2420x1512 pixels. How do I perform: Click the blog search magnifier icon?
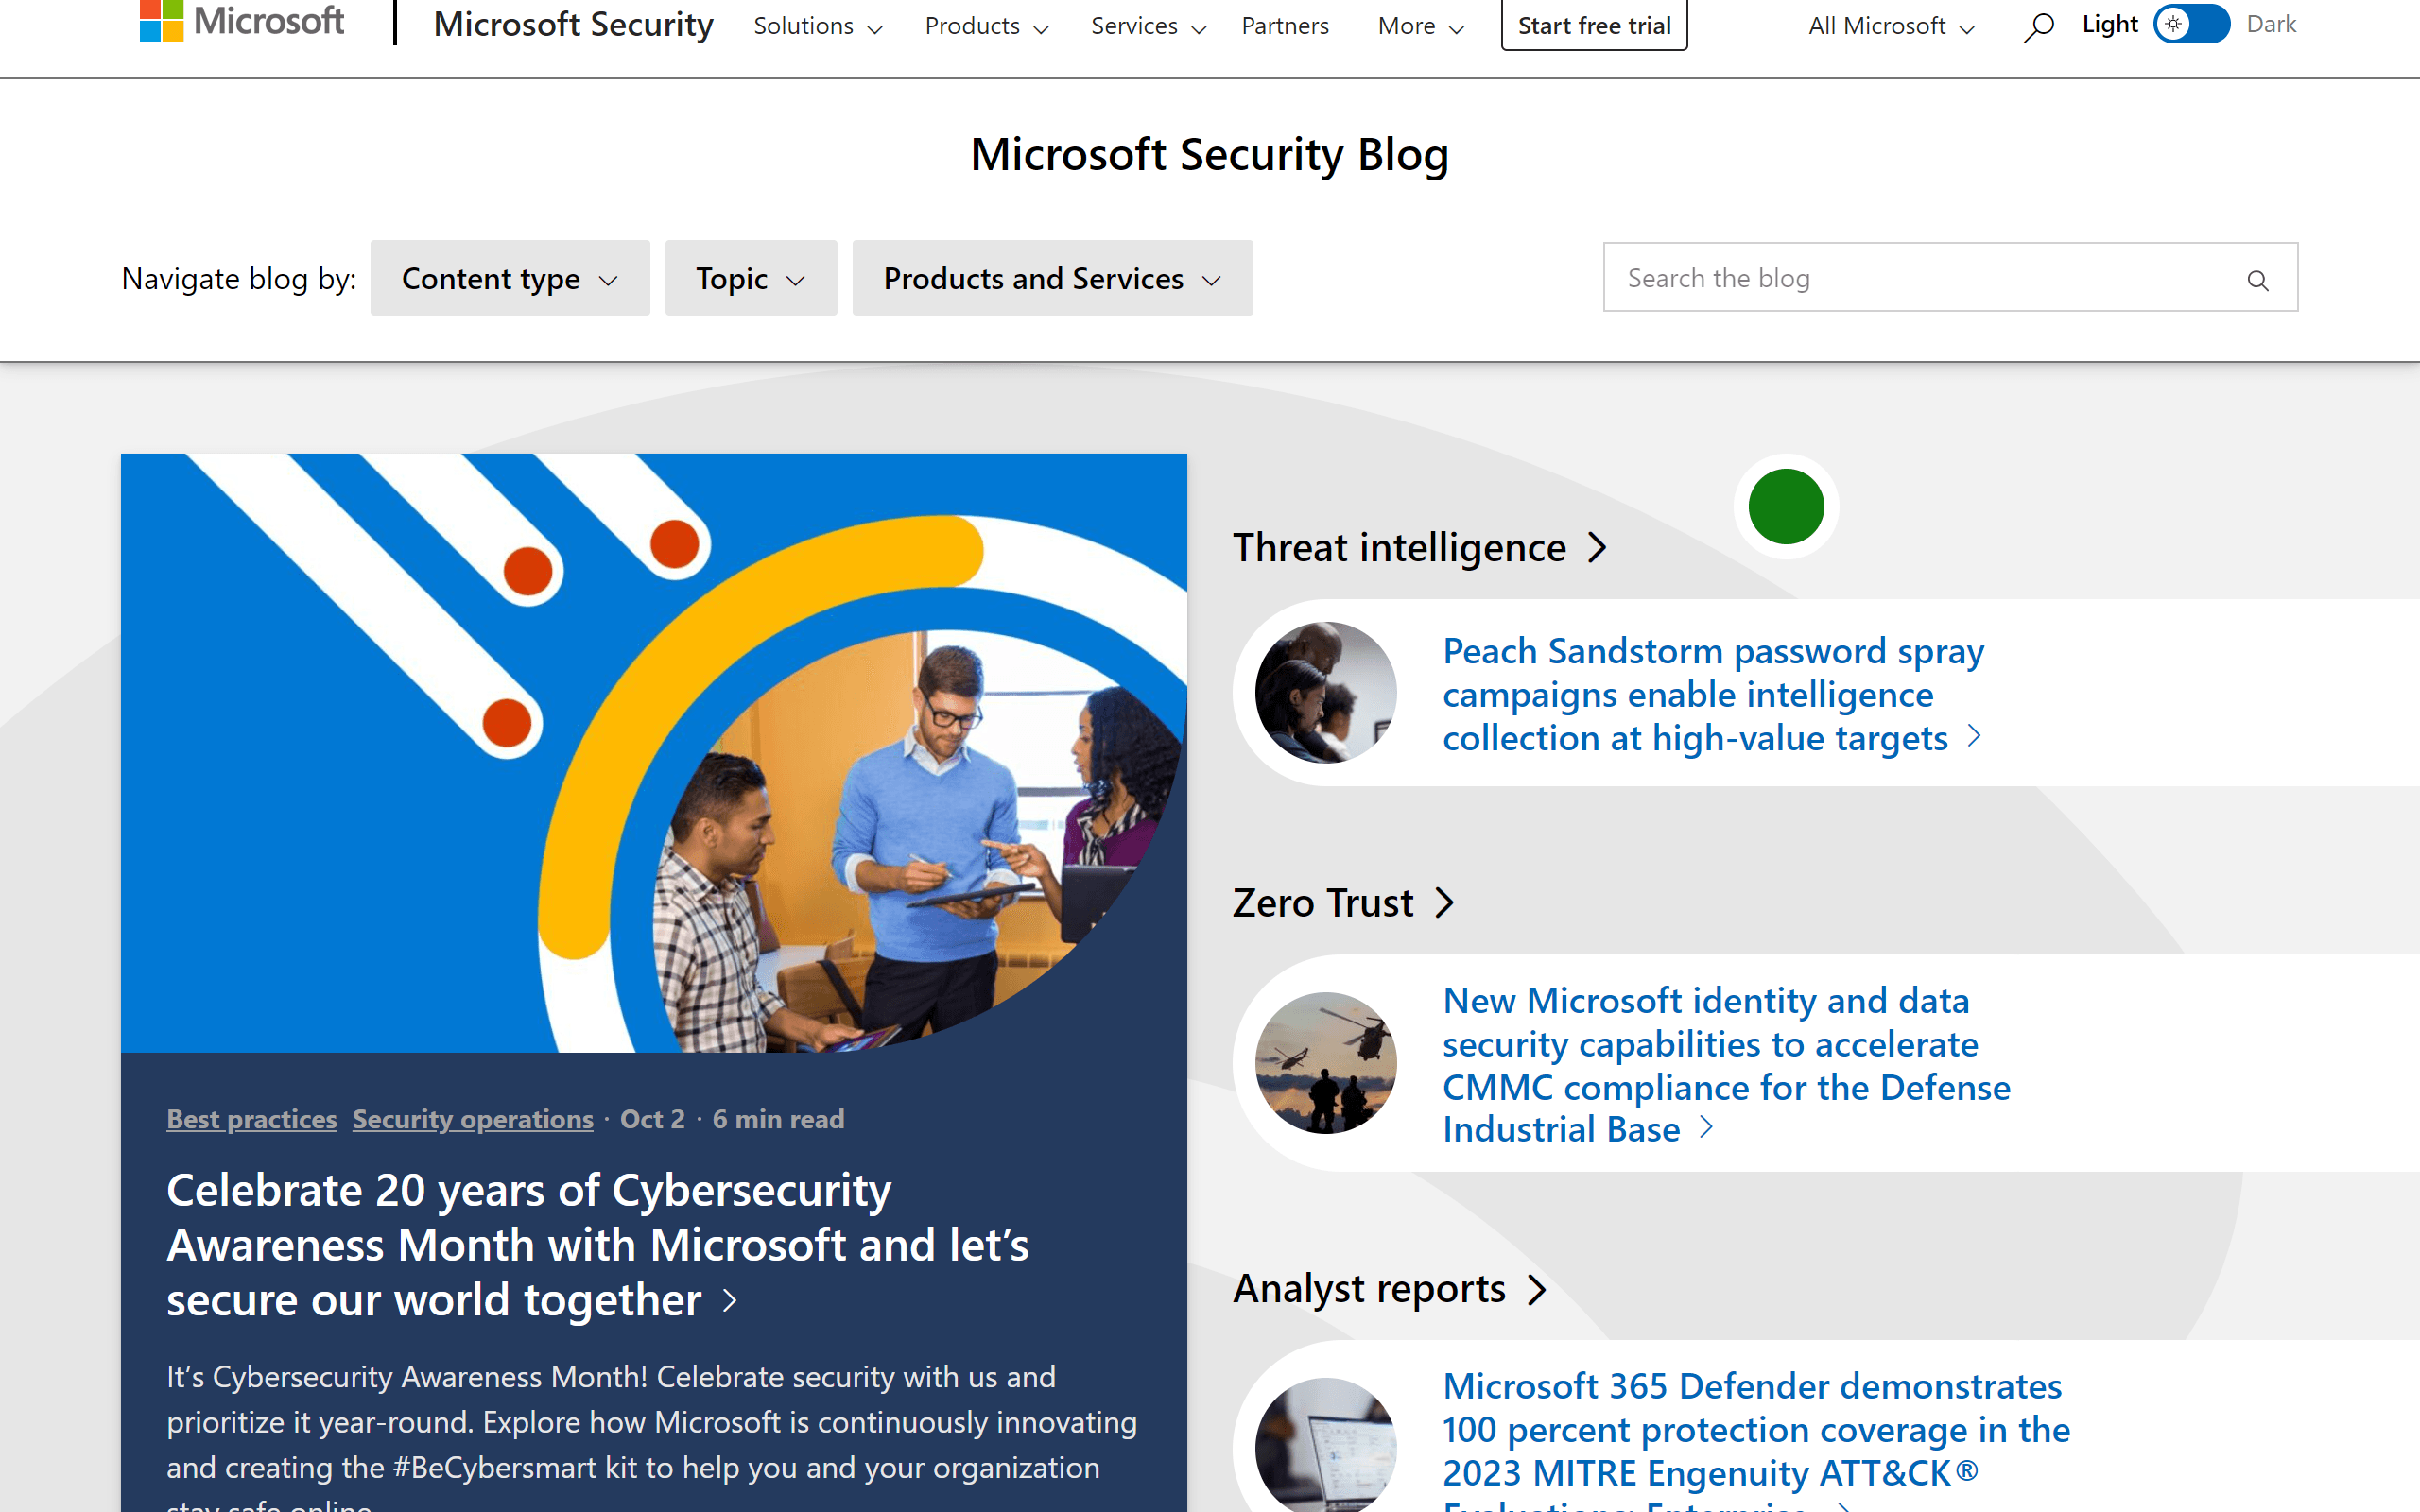click(2257, 280)
